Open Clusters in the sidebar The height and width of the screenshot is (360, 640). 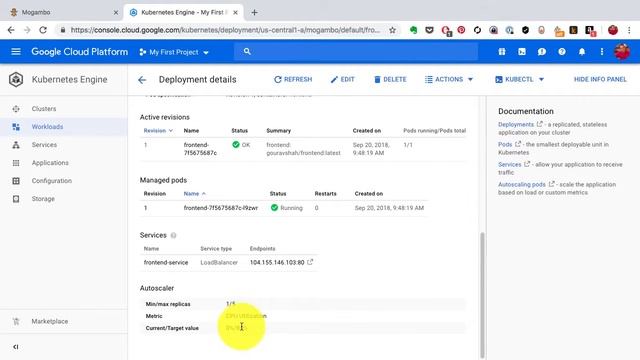coord(44,109)
